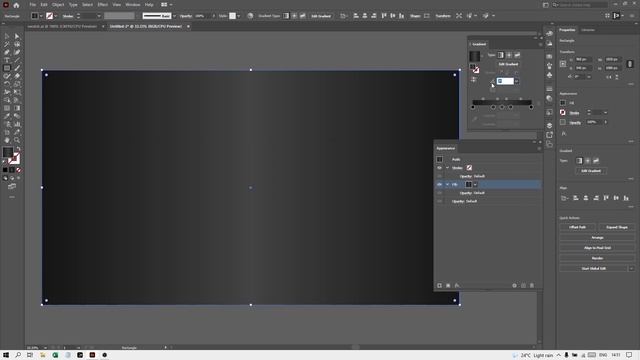Image resolution: width=640 pixels, height=360 pixels.
Task: Open control bar Stroke weight dropdown
Action: click(x=99, y=16)
